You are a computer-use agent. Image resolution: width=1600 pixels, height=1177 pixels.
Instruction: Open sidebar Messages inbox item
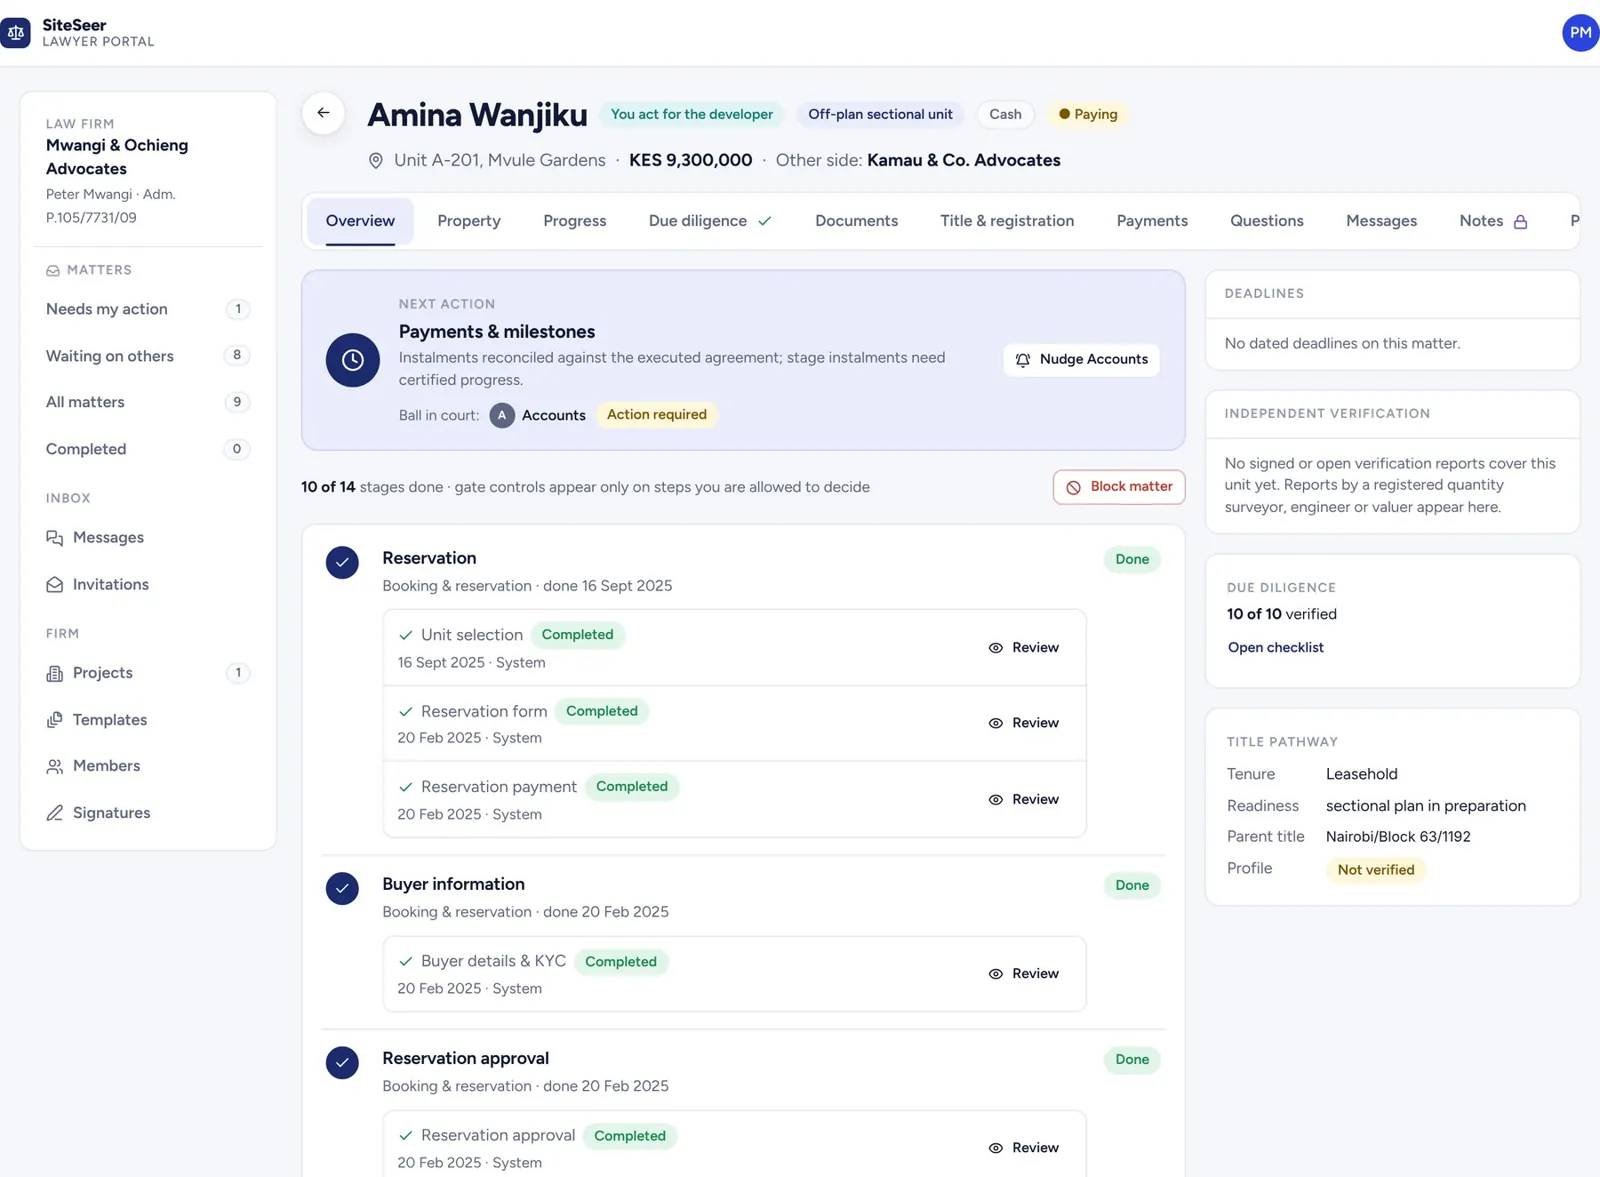click(148, 538)
